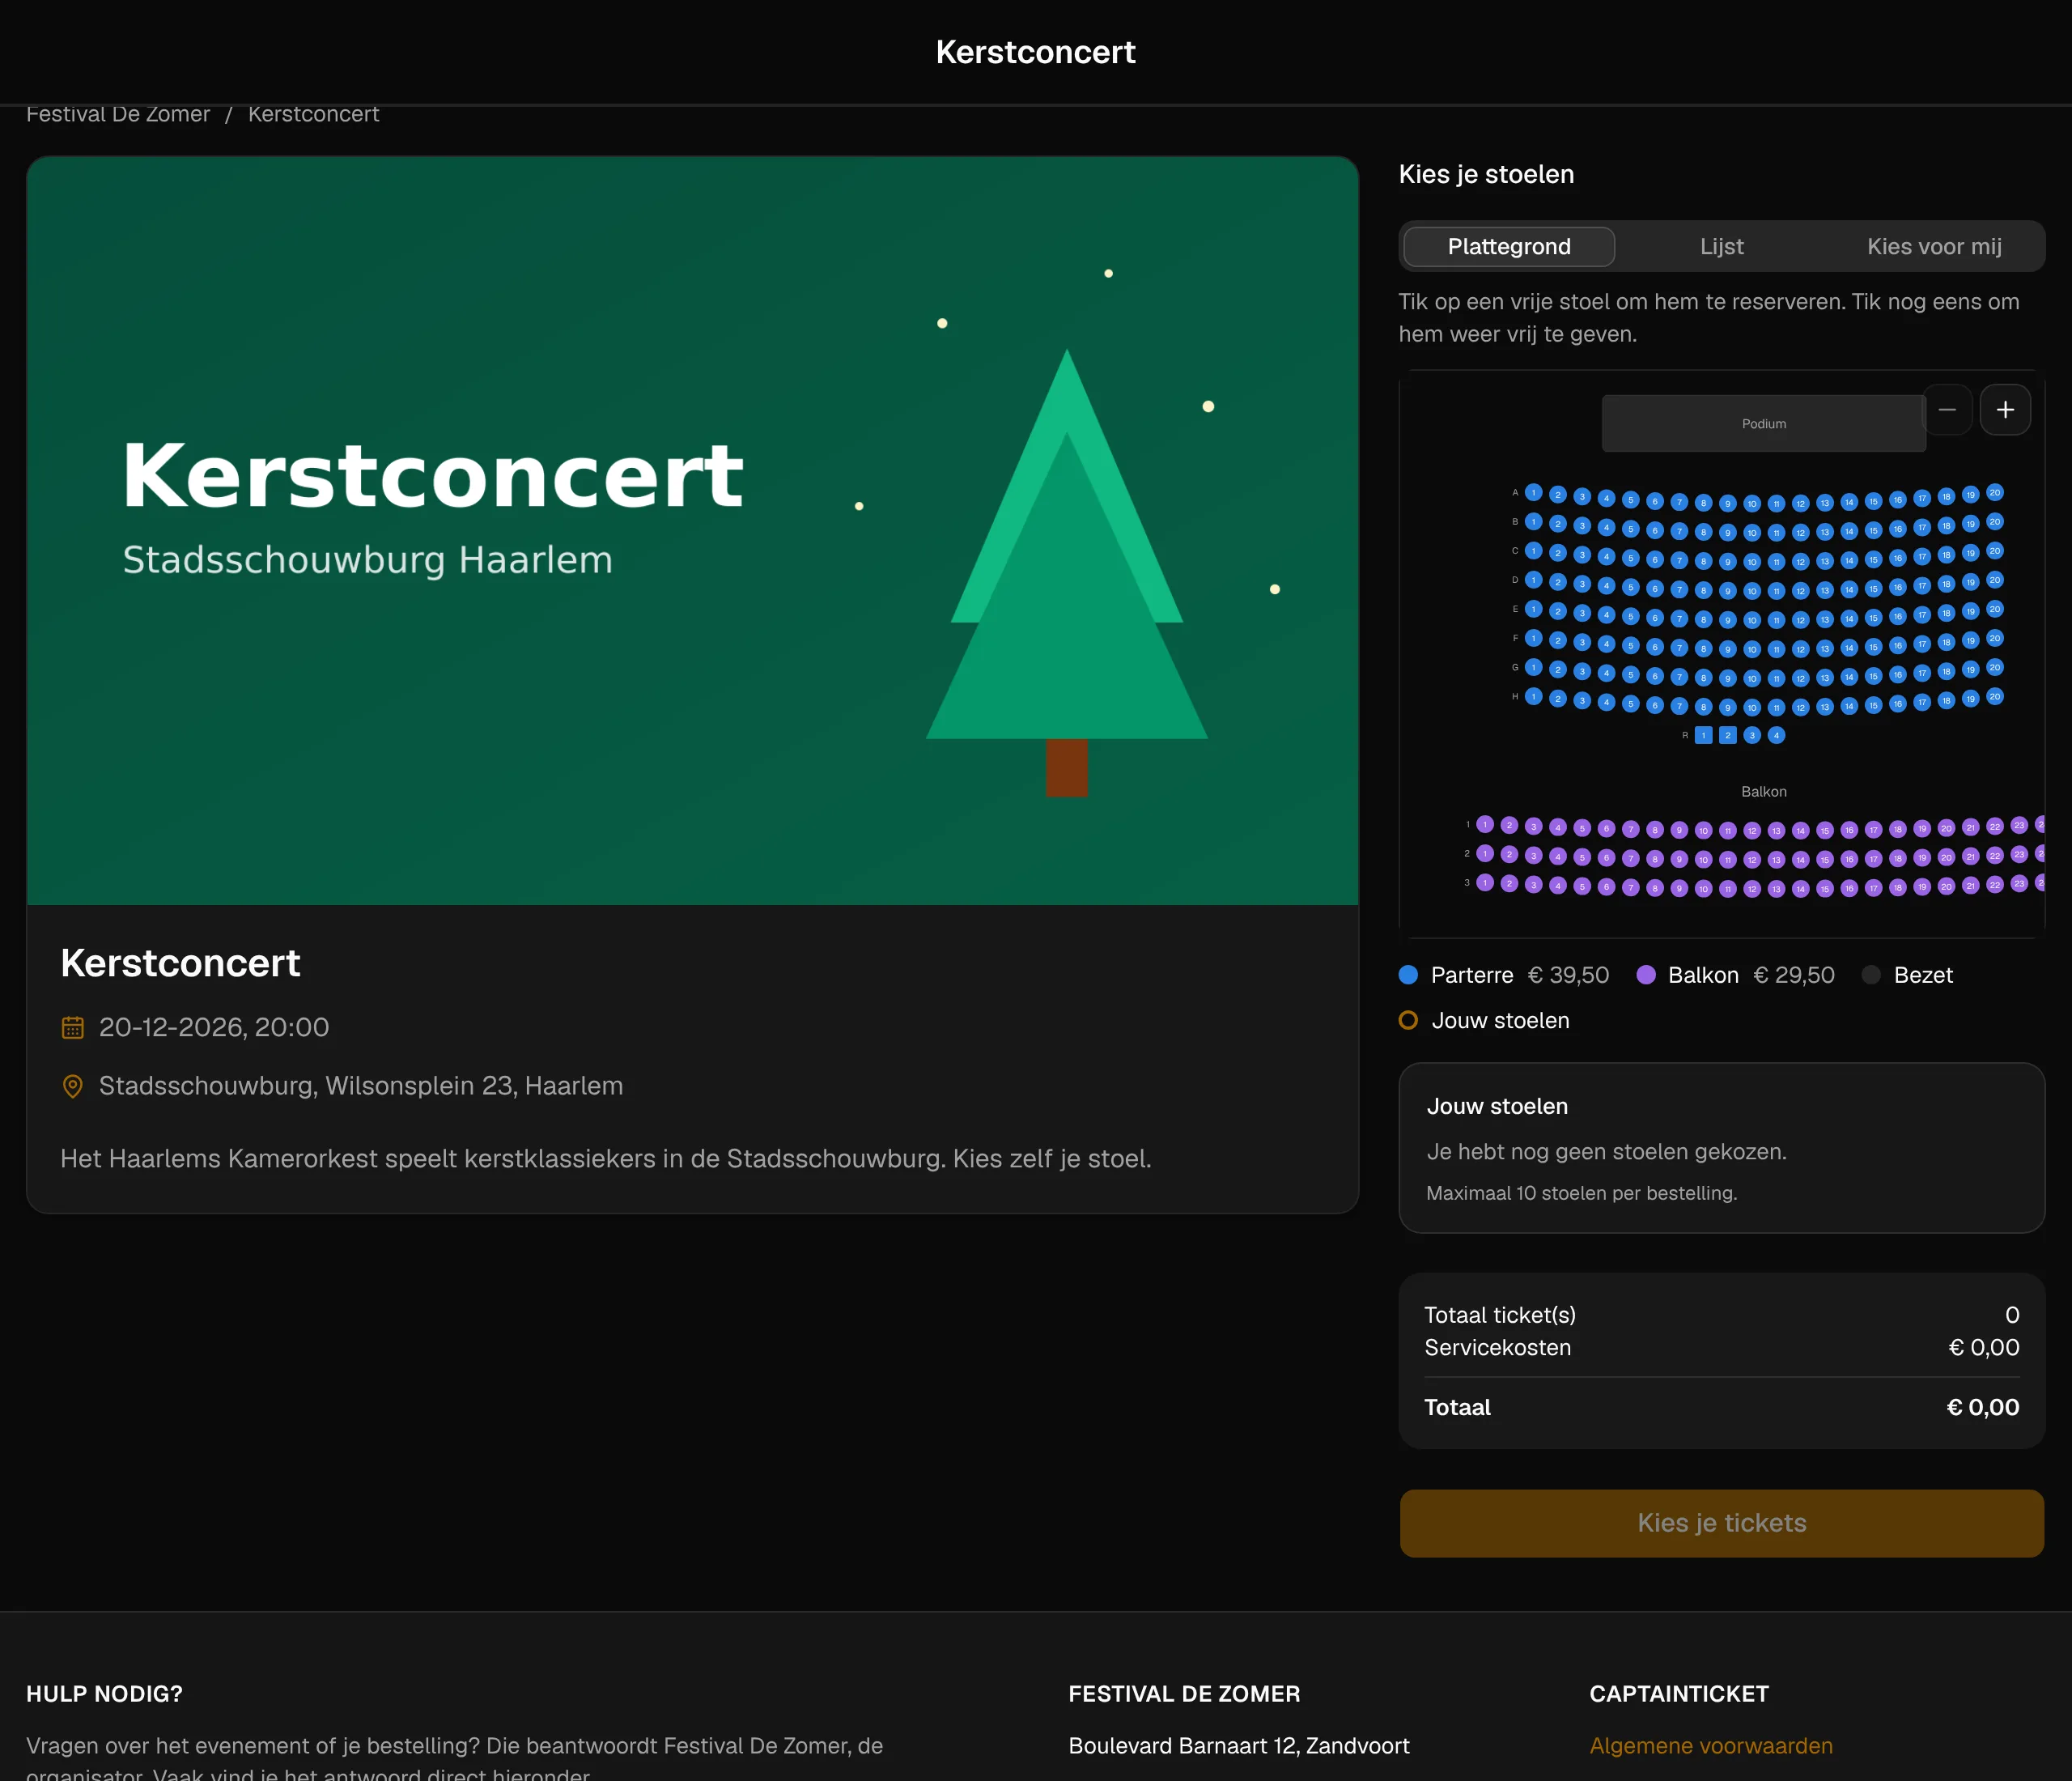Click the Kies je tickets button
Screen dimensions: 2072x1781
pyautogui.click(x=1721, y=1523)
